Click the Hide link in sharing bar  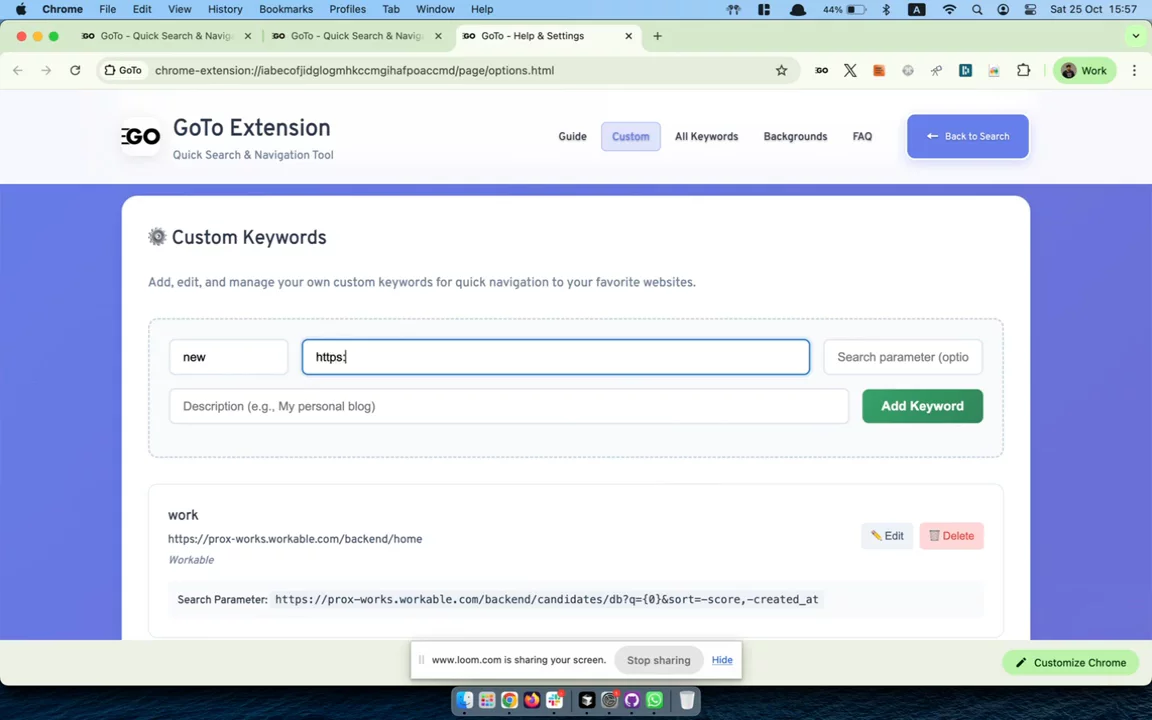[721, 660]
